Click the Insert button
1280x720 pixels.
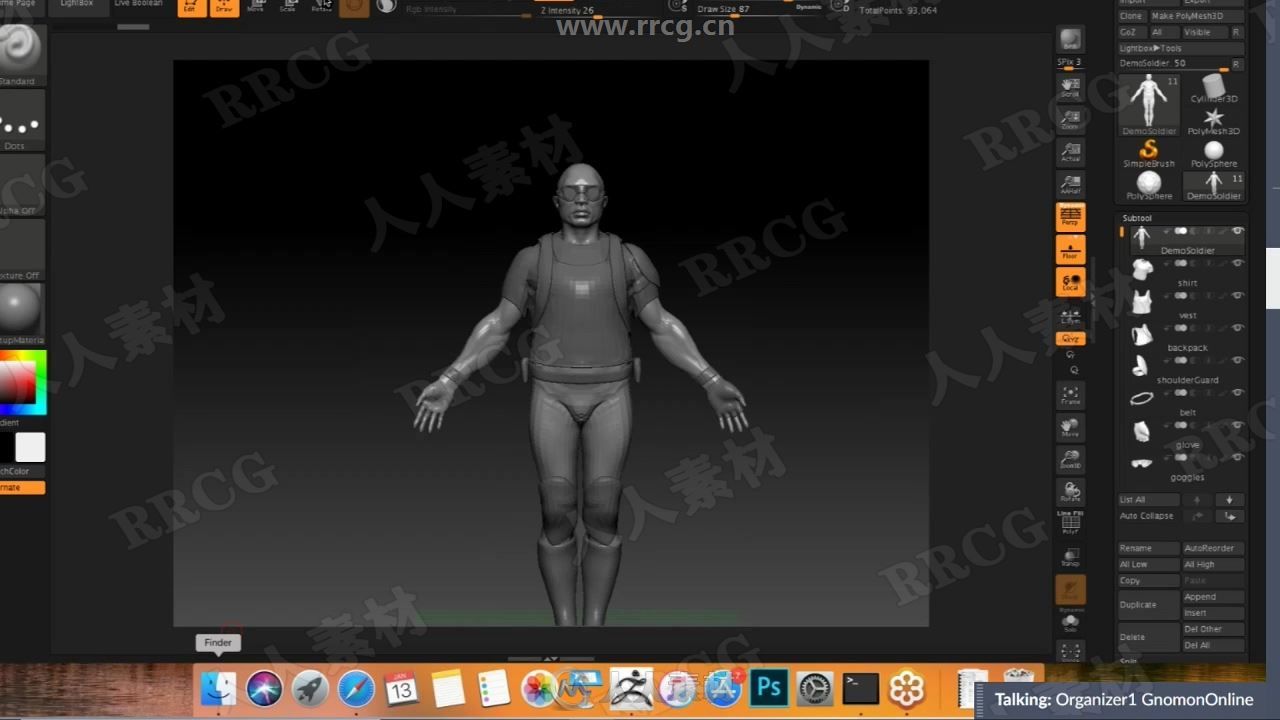click(1213, 613)
